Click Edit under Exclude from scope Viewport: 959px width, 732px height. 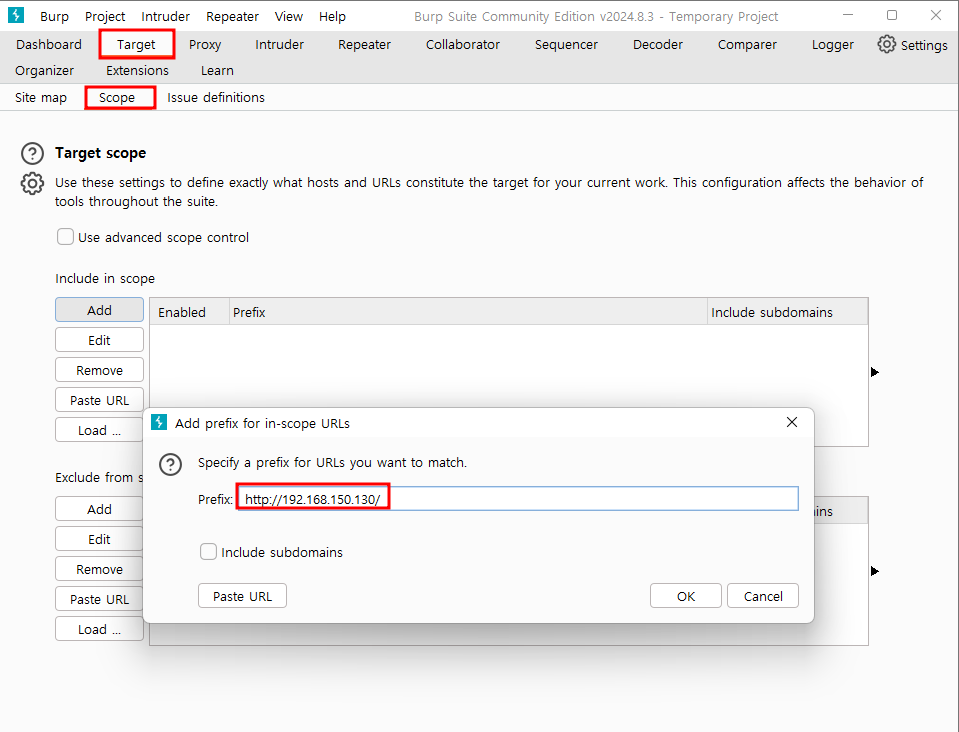100,539
